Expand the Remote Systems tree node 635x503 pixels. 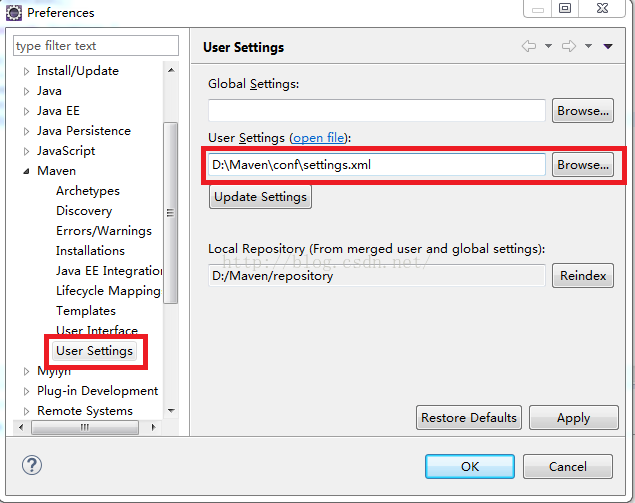pos(26,411)
